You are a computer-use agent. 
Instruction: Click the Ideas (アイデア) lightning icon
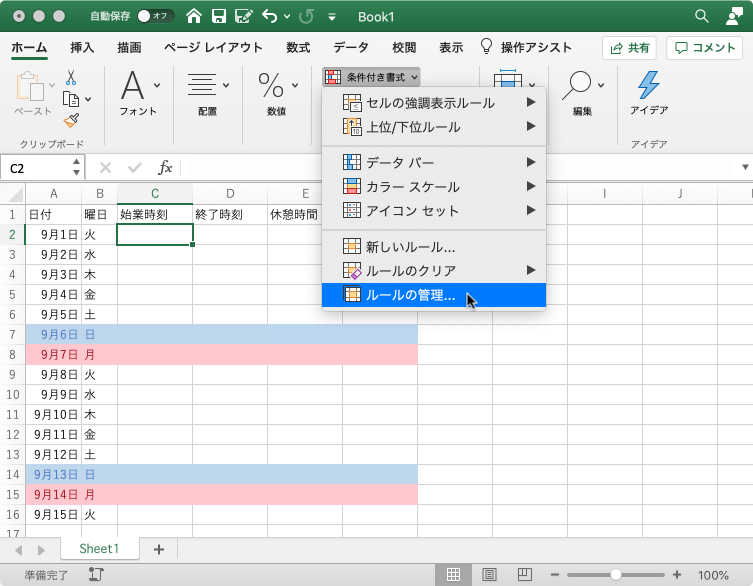click(649, 85)
